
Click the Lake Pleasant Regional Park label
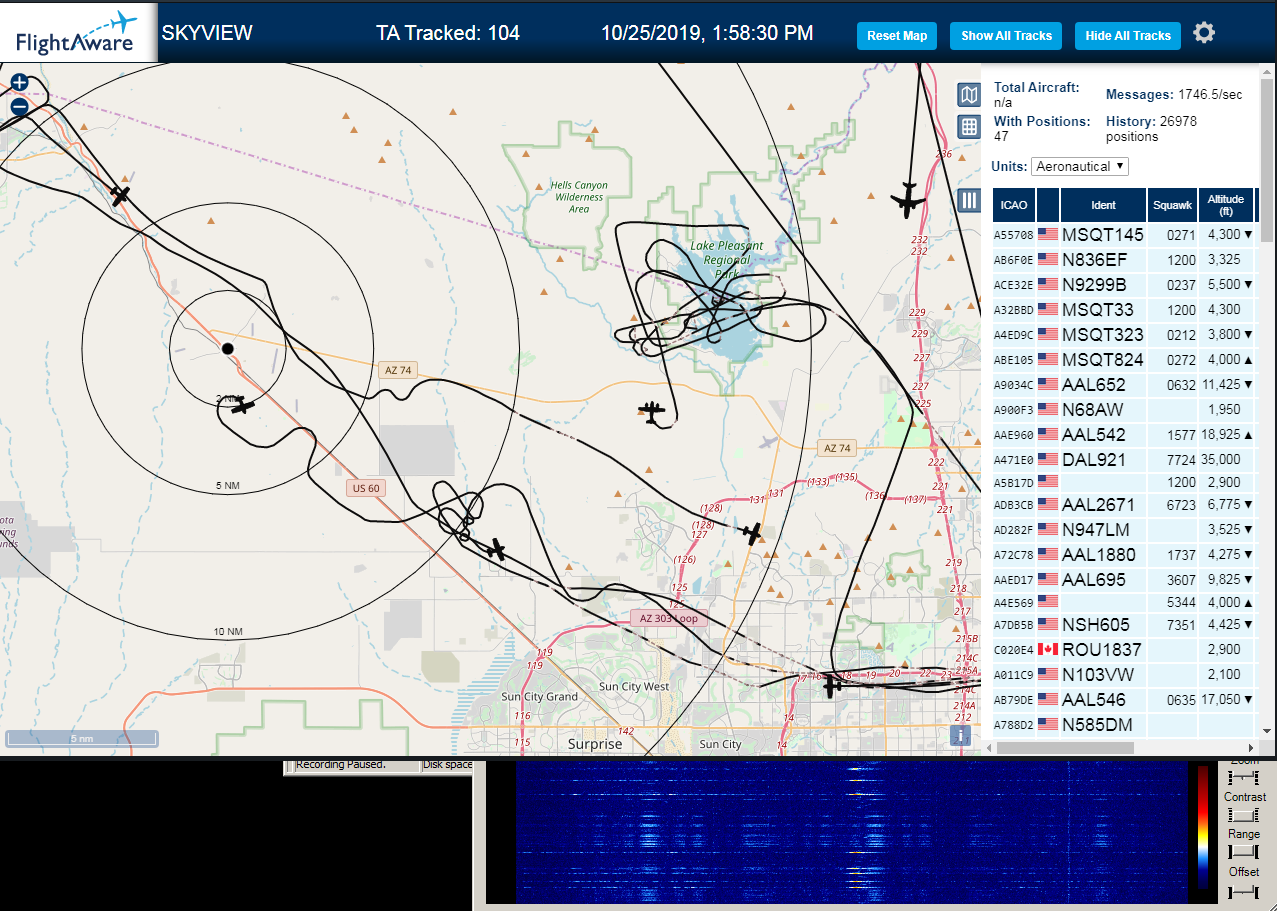click(726, 260)
